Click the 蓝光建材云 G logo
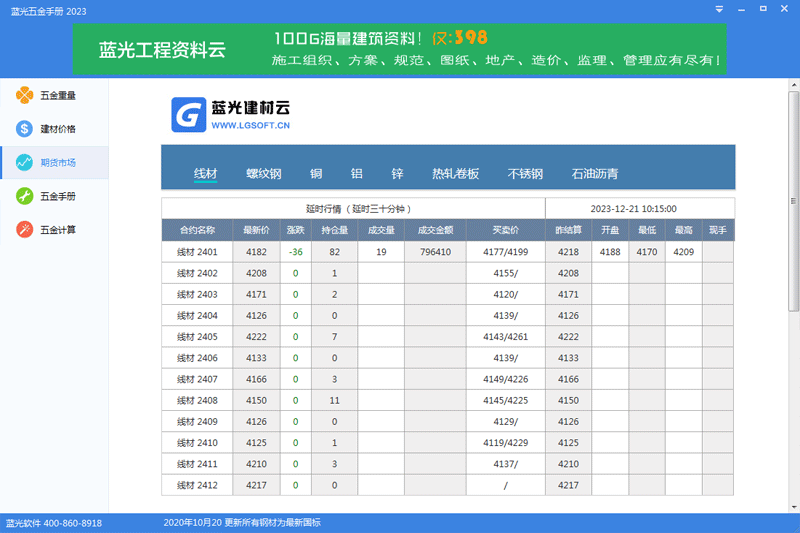Viewport: 800px width, 533px height. click(187, 114)
